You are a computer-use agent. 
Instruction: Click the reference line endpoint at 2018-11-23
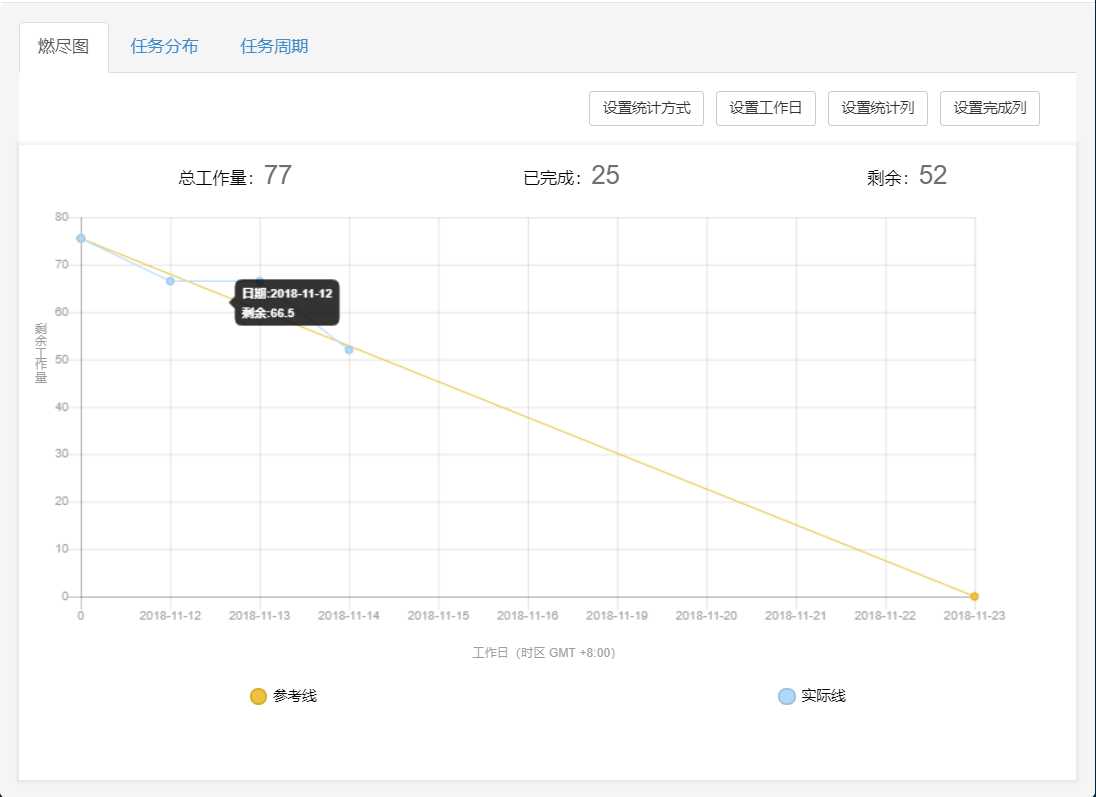click(x=974, y=596)
